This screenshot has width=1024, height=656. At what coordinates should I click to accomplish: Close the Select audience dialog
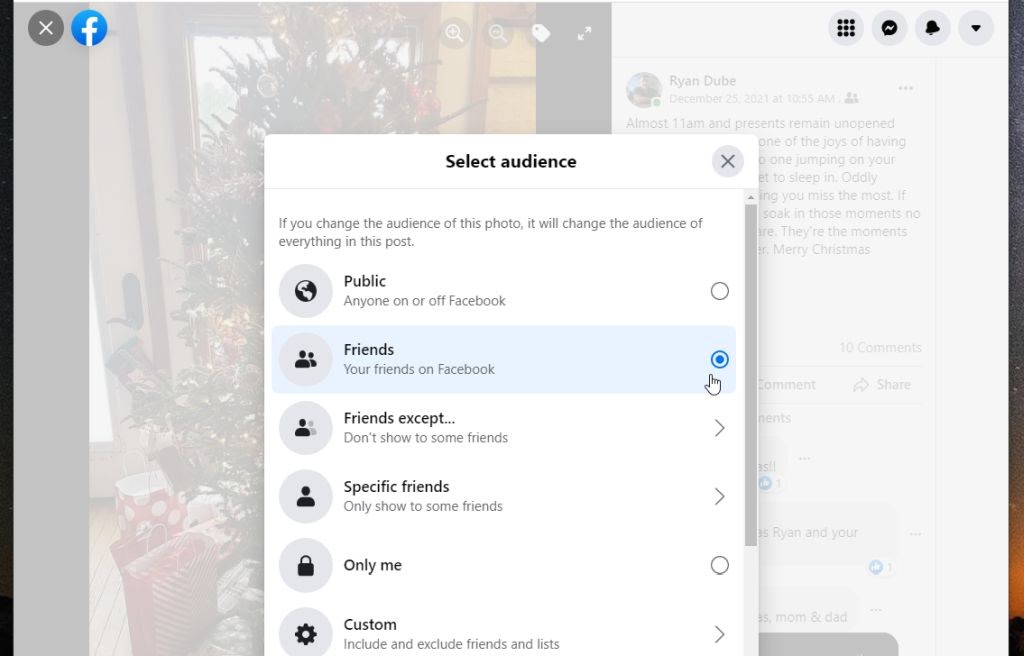coord(728,161)
